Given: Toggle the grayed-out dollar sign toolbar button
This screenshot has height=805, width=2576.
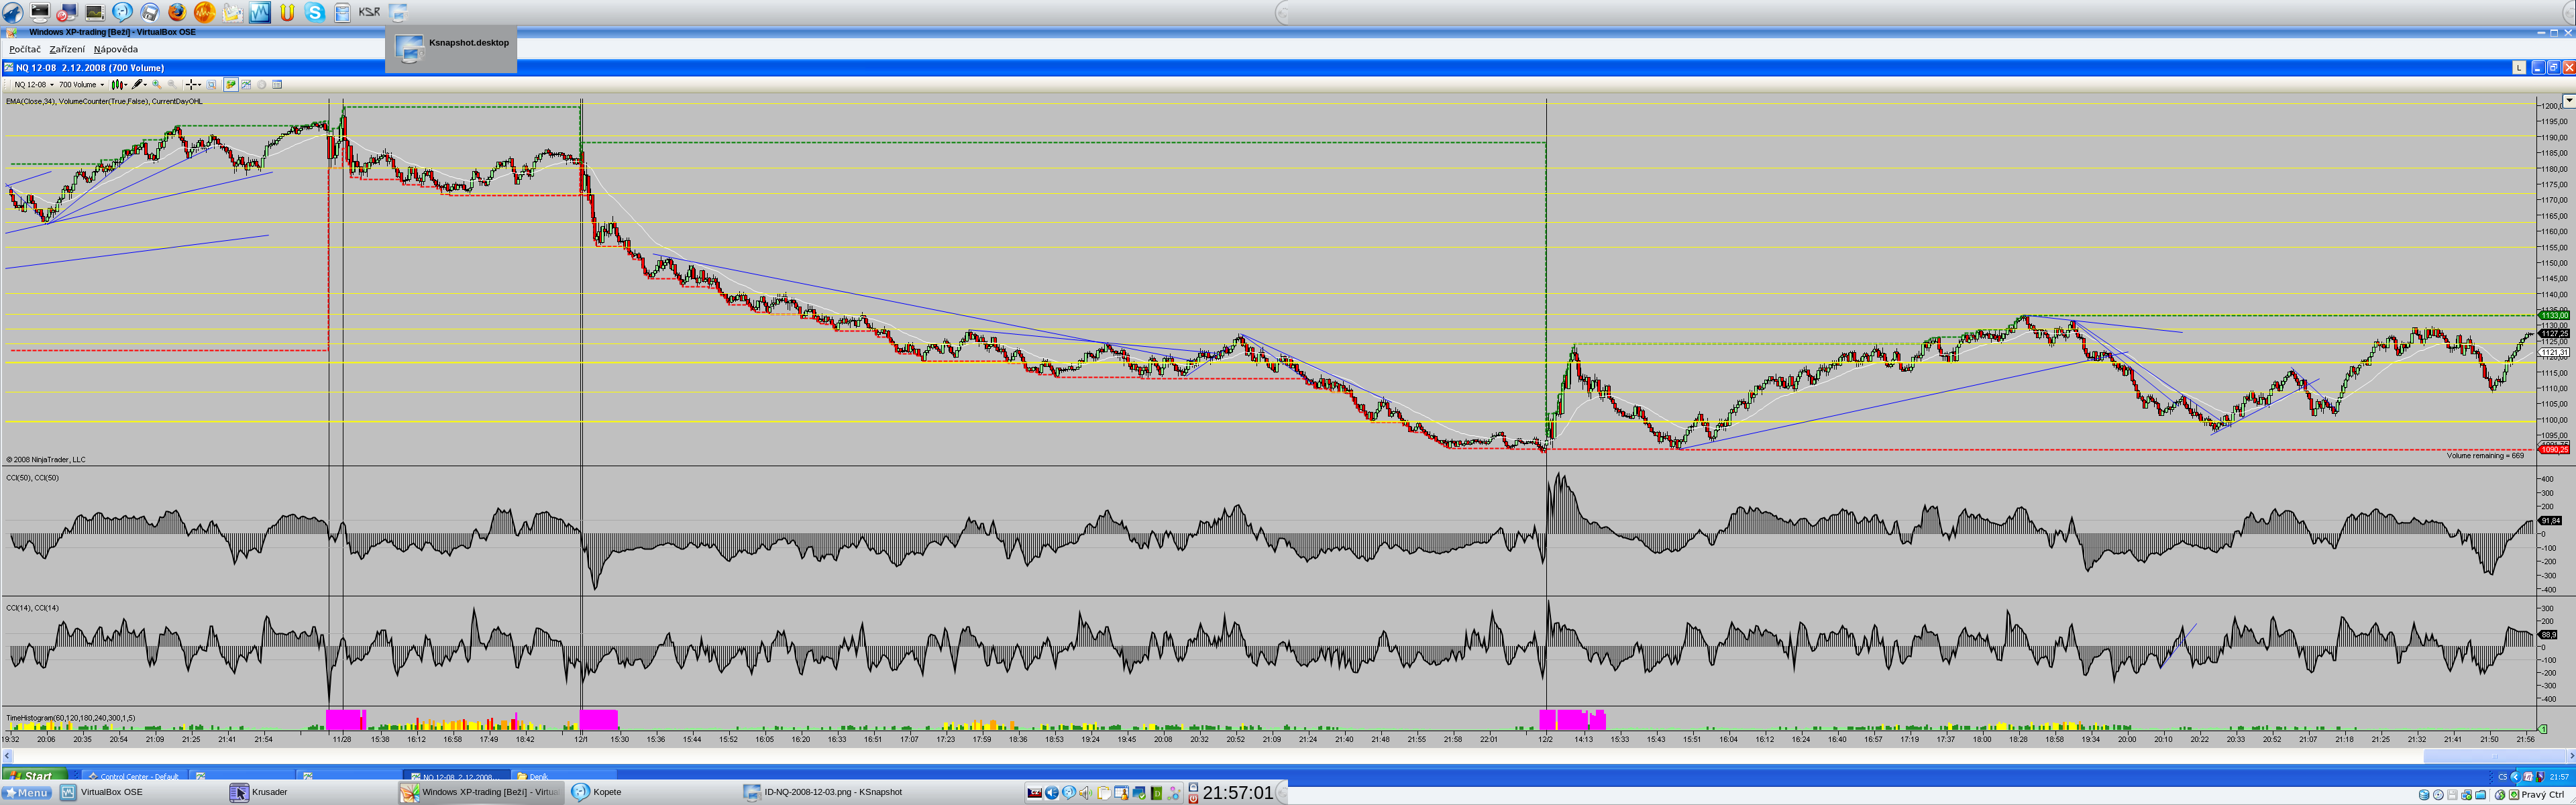Looking at the screenshot, I should (262, 85).
